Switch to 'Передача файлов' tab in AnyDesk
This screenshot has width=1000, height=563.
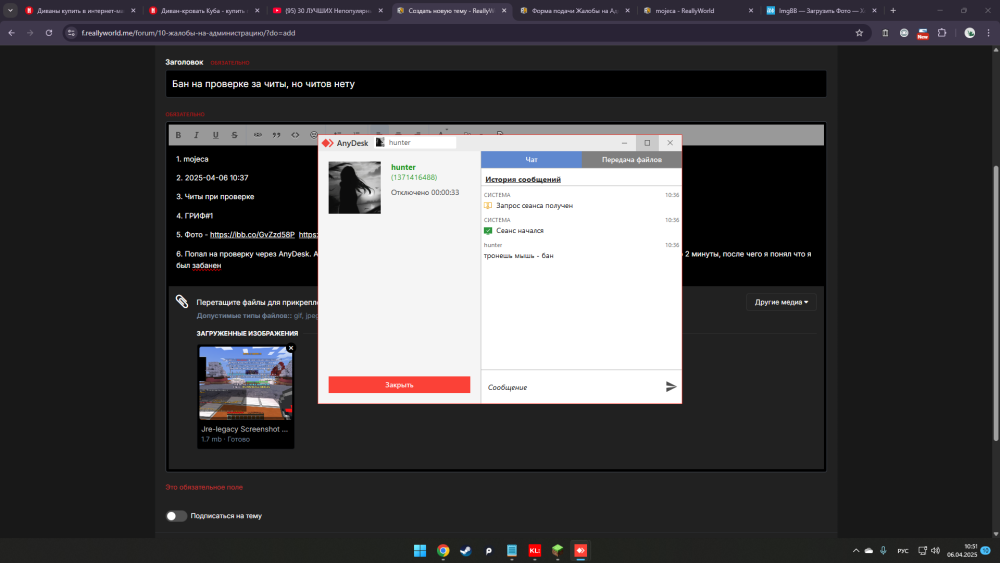point(631,159)
